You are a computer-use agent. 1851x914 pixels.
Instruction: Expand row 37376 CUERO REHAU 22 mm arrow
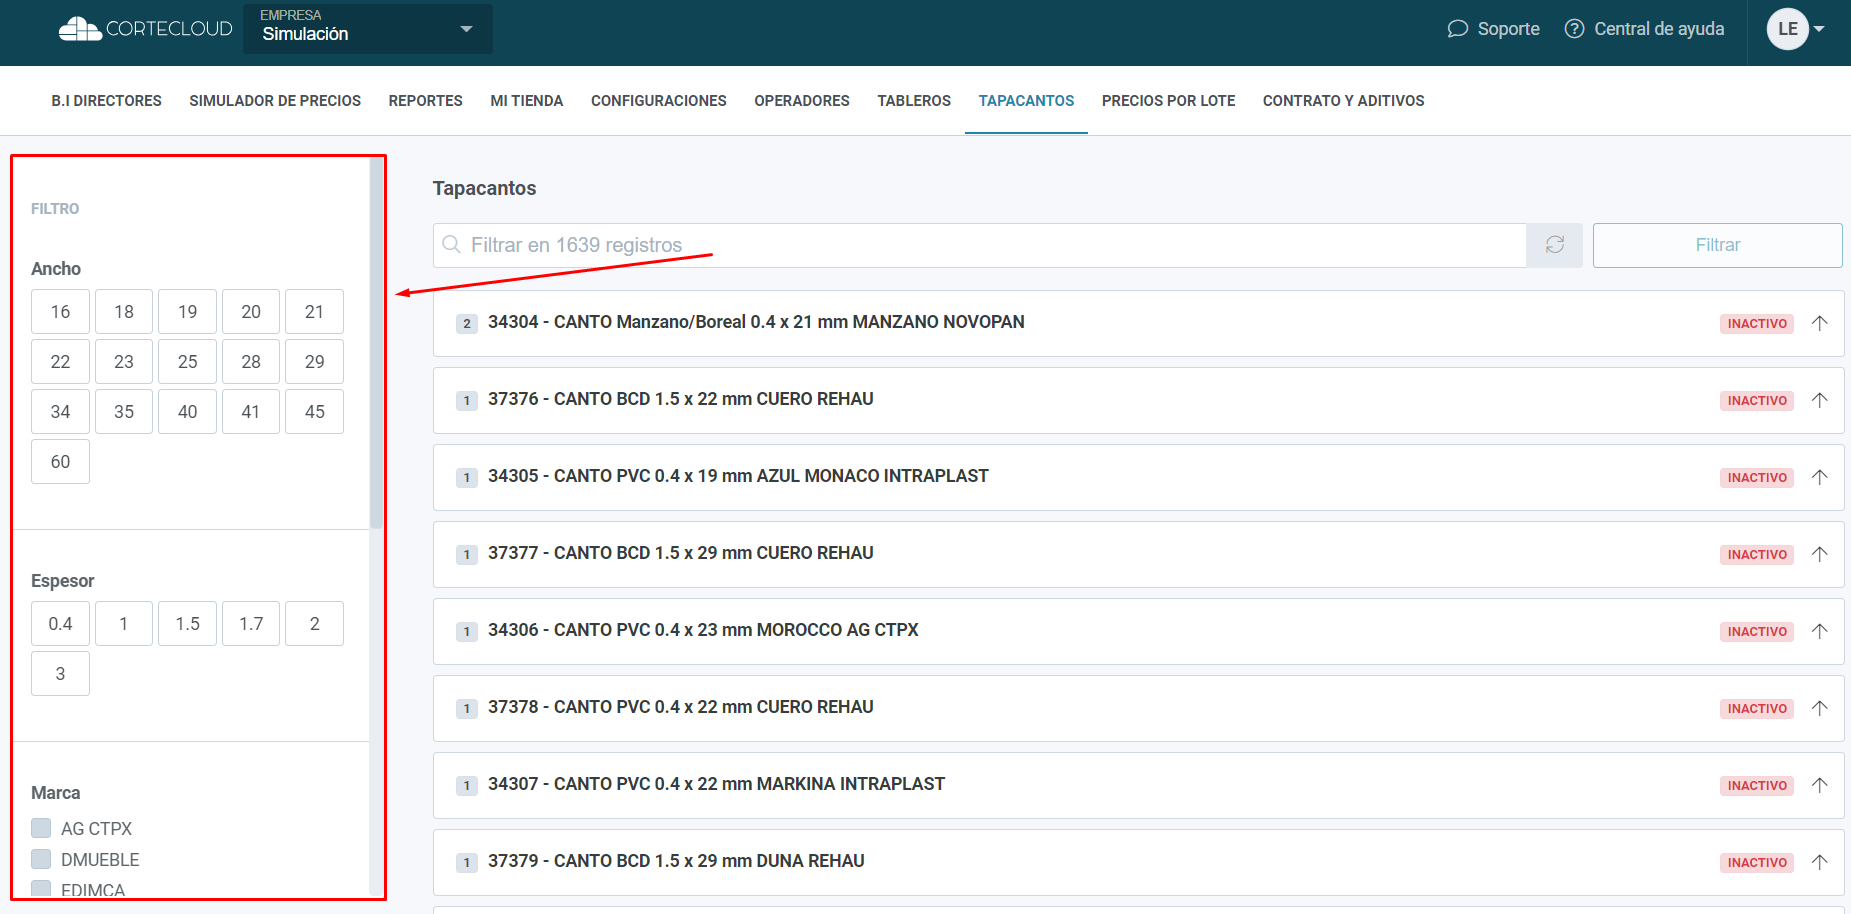[x=1820, y=400]
